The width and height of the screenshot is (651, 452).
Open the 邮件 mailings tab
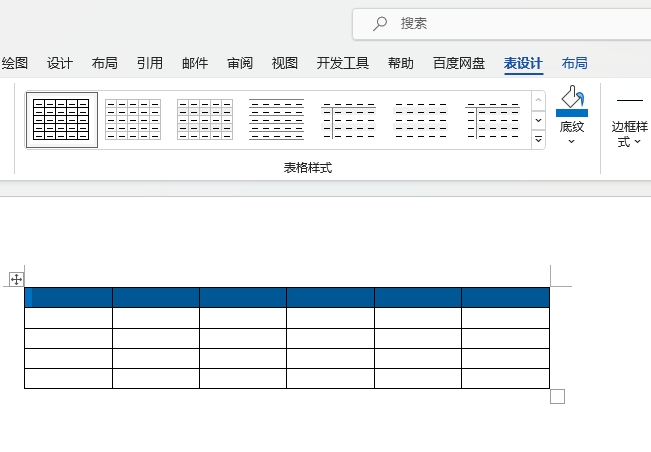tap(195, 64)
